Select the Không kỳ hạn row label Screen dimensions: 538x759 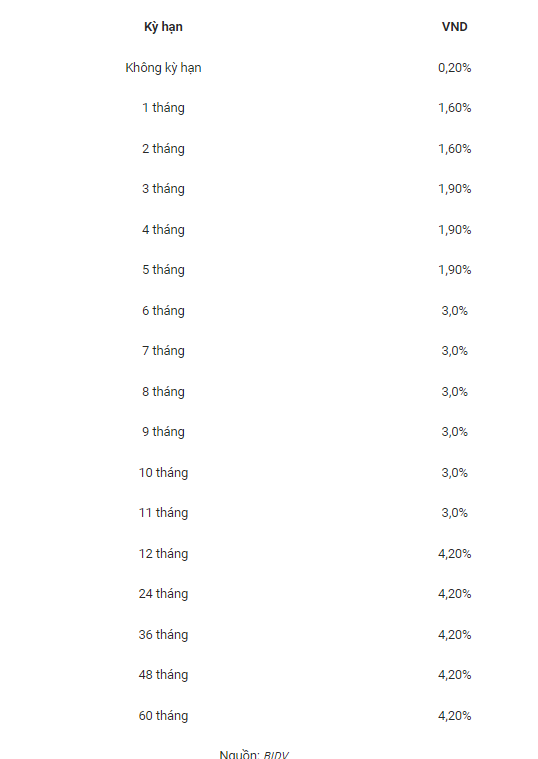pyautogui.click(x=163, y=68)
